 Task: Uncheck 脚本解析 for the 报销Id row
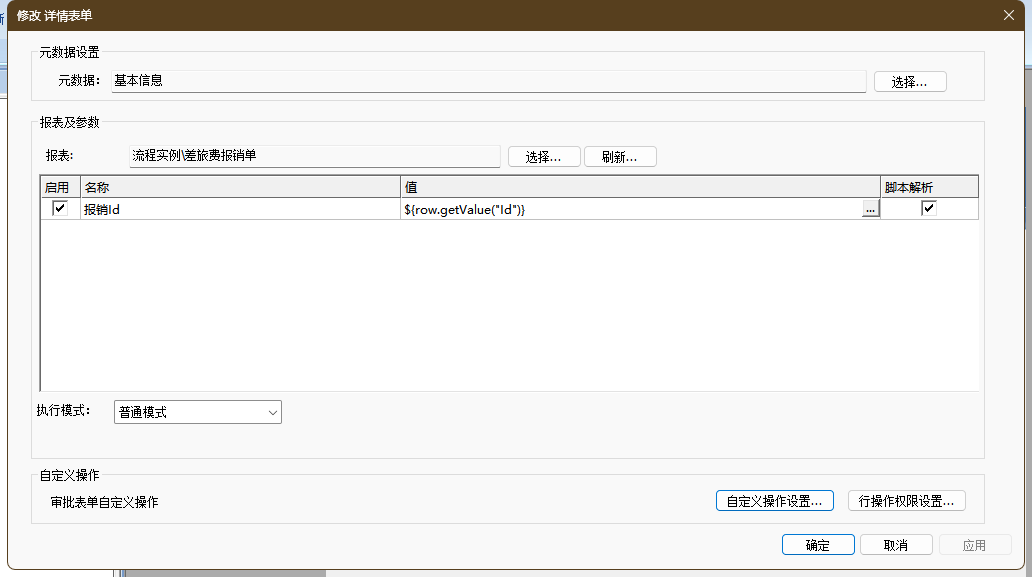pyautogui.click(x=929, y=208)
